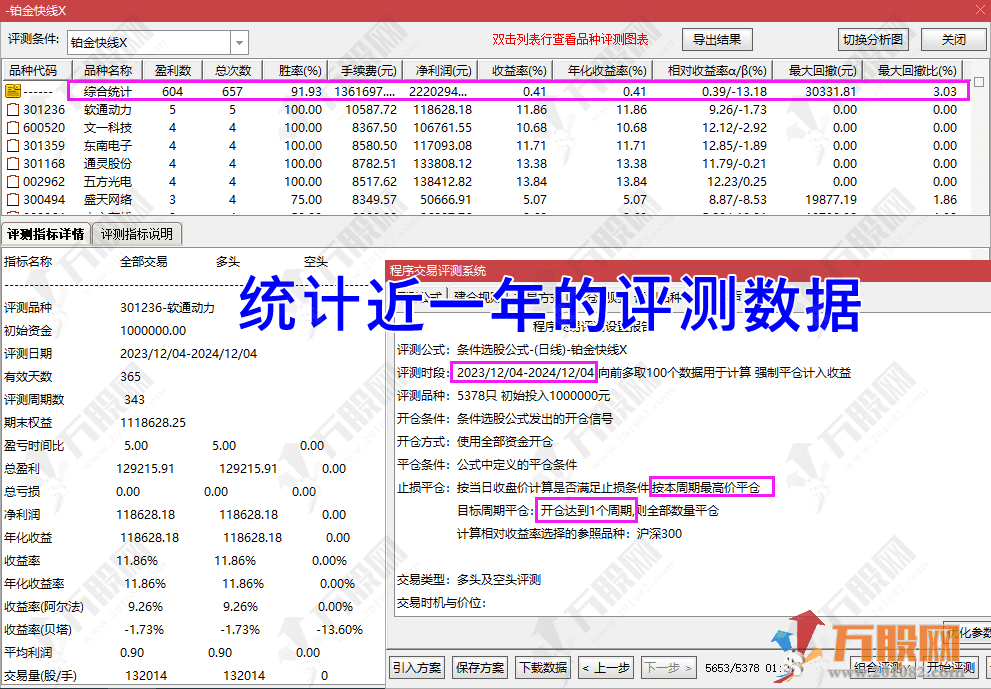Click max drawdown value 19877.19

[x=830, y=200]
